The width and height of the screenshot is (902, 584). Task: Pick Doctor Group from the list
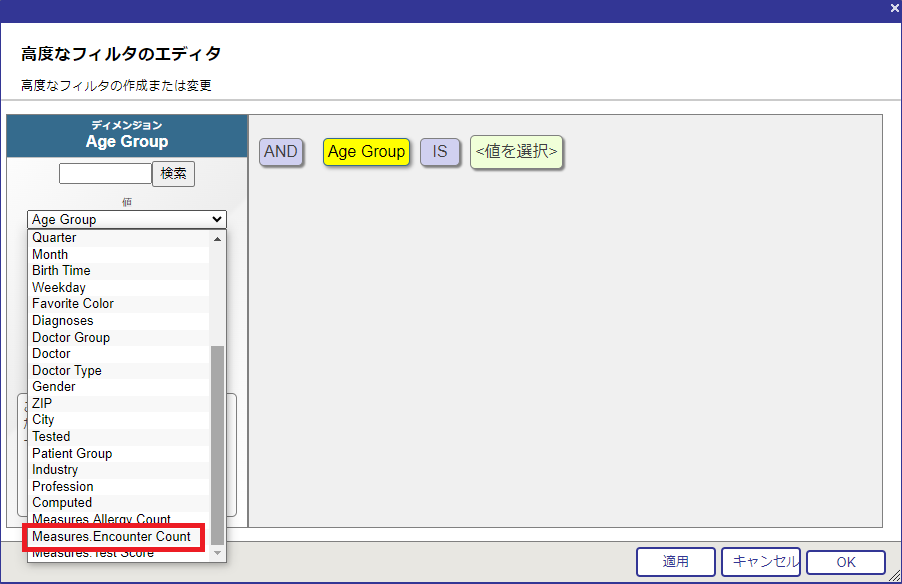coord(71,337)
